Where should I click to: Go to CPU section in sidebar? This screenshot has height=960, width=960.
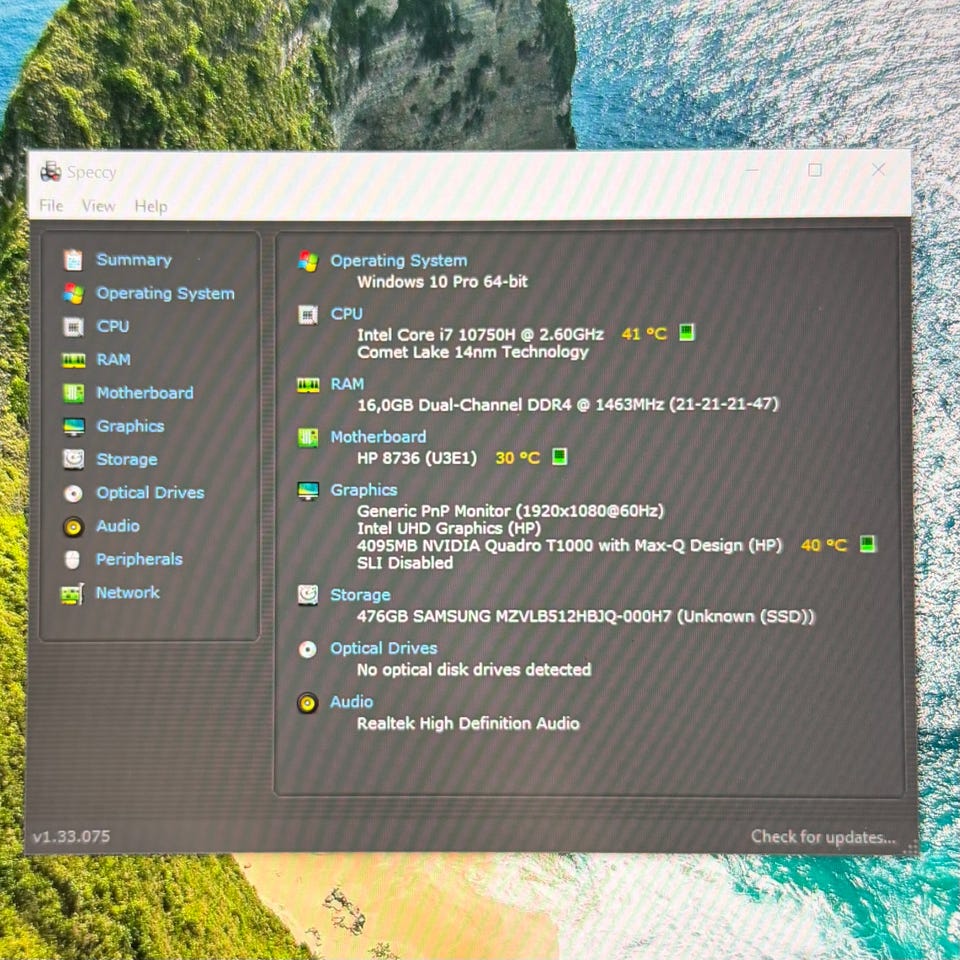click(x=113, y=326)
